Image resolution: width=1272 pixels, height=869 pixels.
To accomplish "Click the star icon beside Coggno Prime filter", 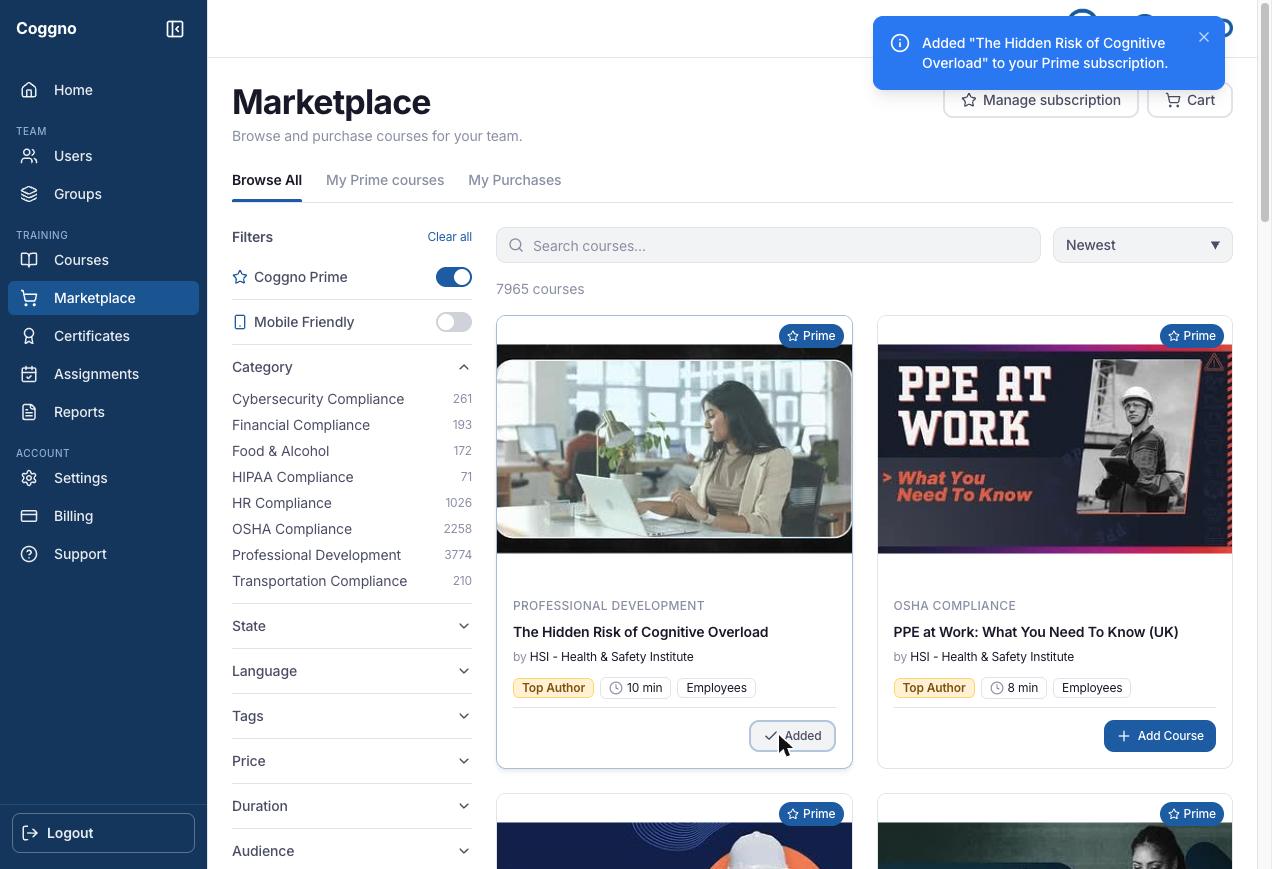I will [x=240, y=277].
